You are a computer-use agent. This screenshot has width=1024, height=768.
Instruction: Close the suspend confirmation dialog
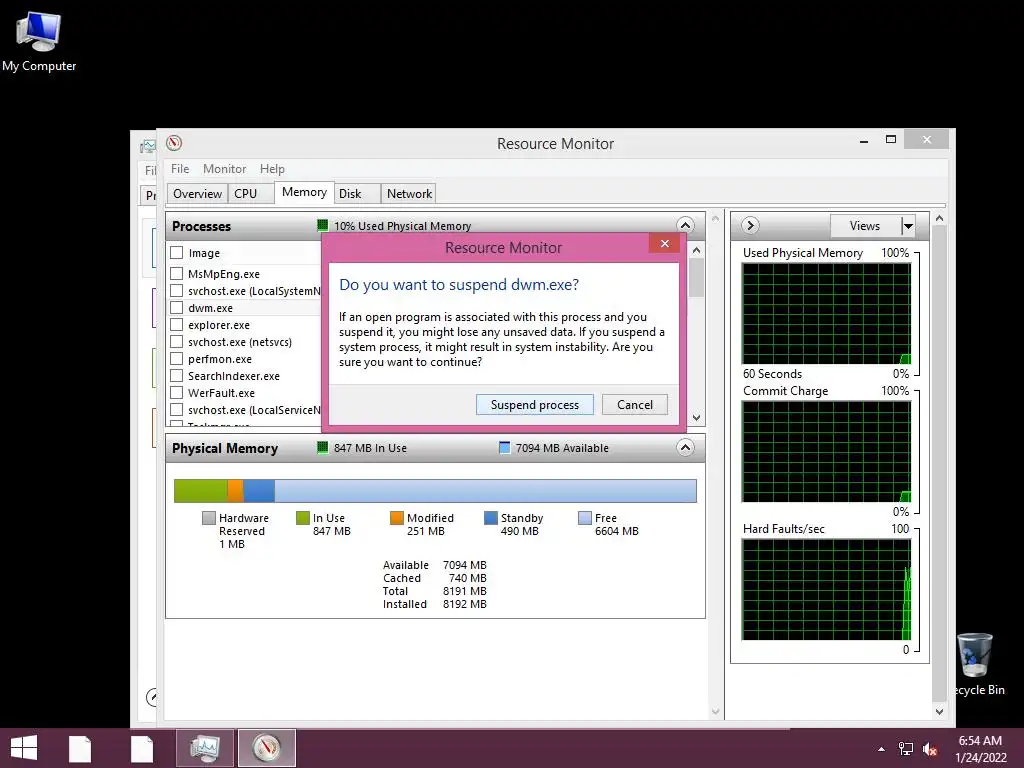(x=664, y=244)
